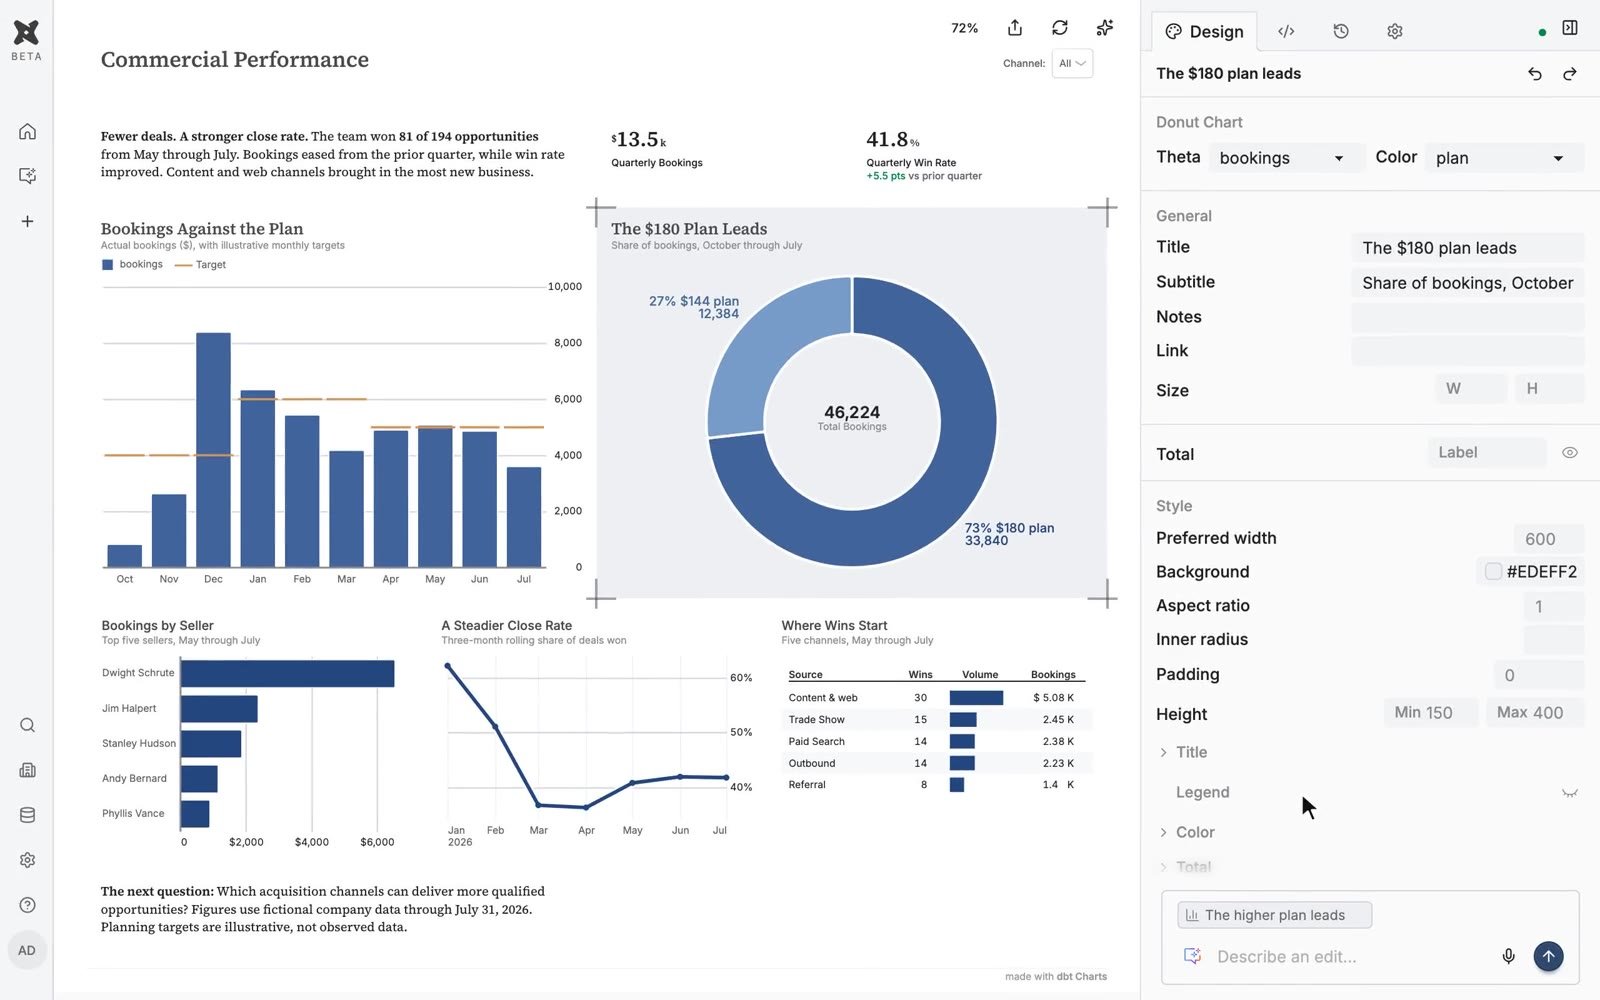Click the Size H input field
The height and width of the screenshot is (1000, 1600).
tap(1549, 389)
